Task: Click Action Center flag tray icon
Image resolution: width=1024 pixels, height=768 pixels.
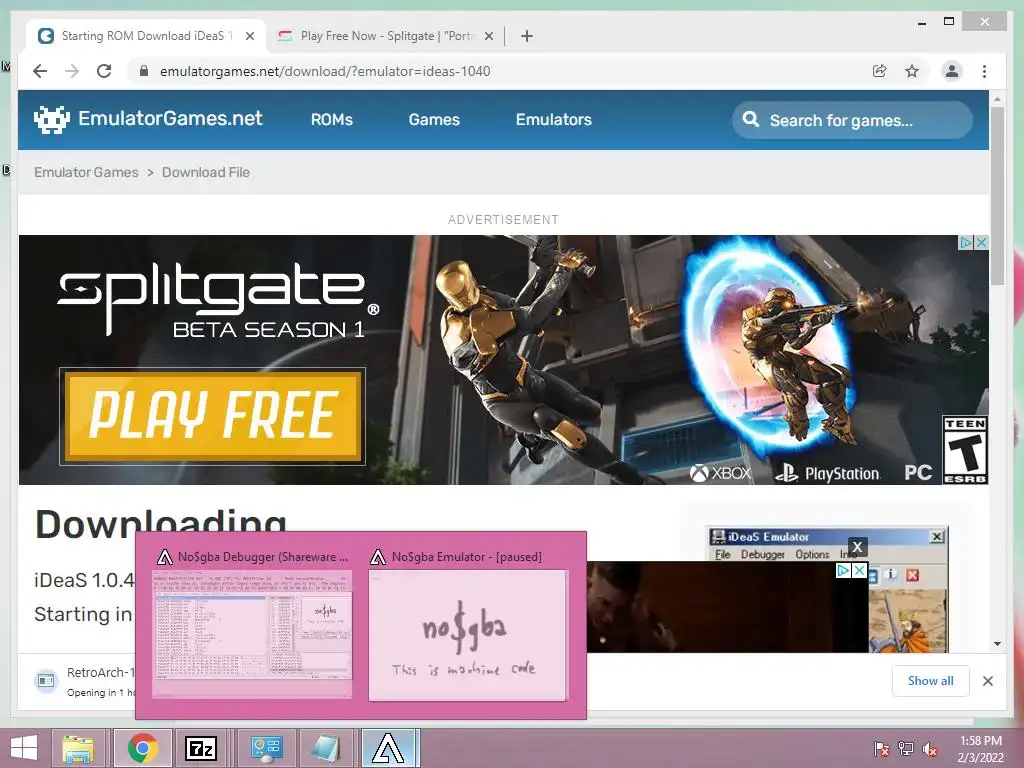Action: click(882, 748)
